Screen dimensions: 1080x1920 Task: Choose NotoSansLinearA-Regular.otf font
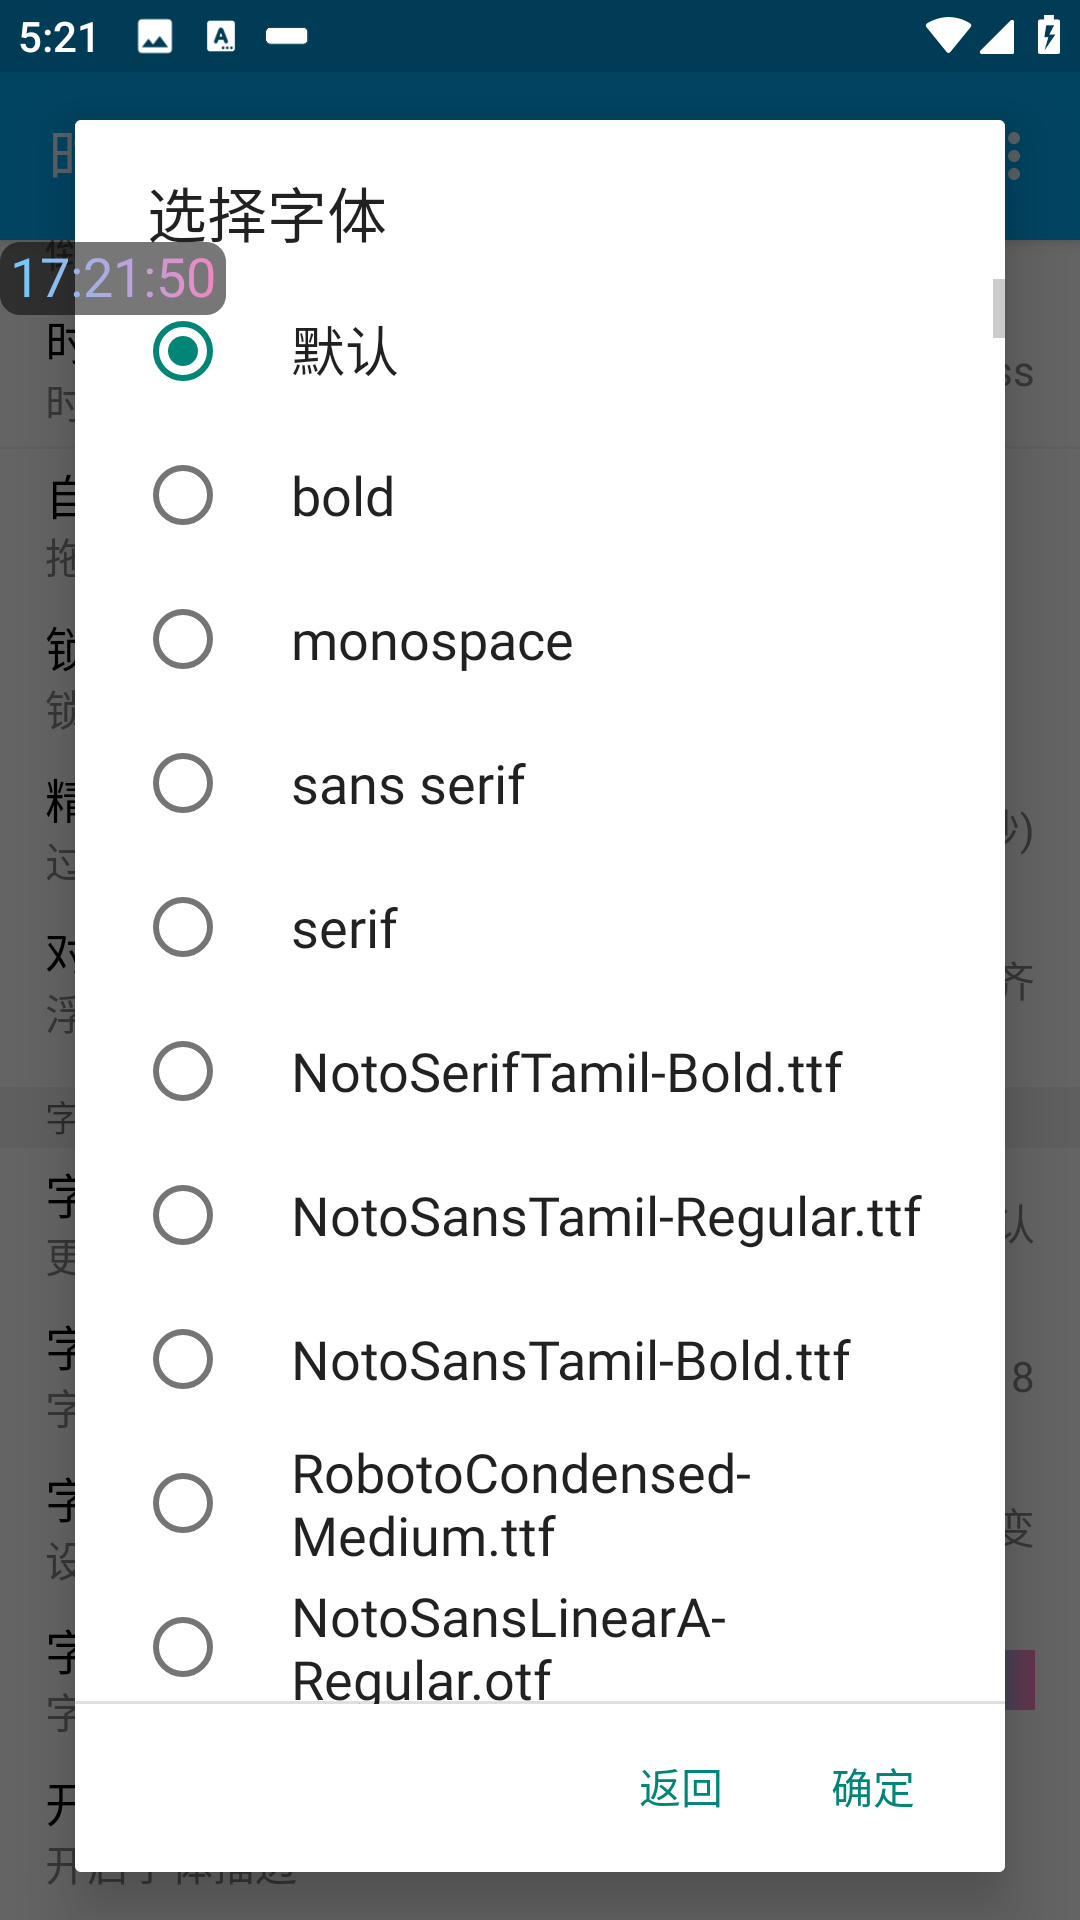tap(183, 1647)
